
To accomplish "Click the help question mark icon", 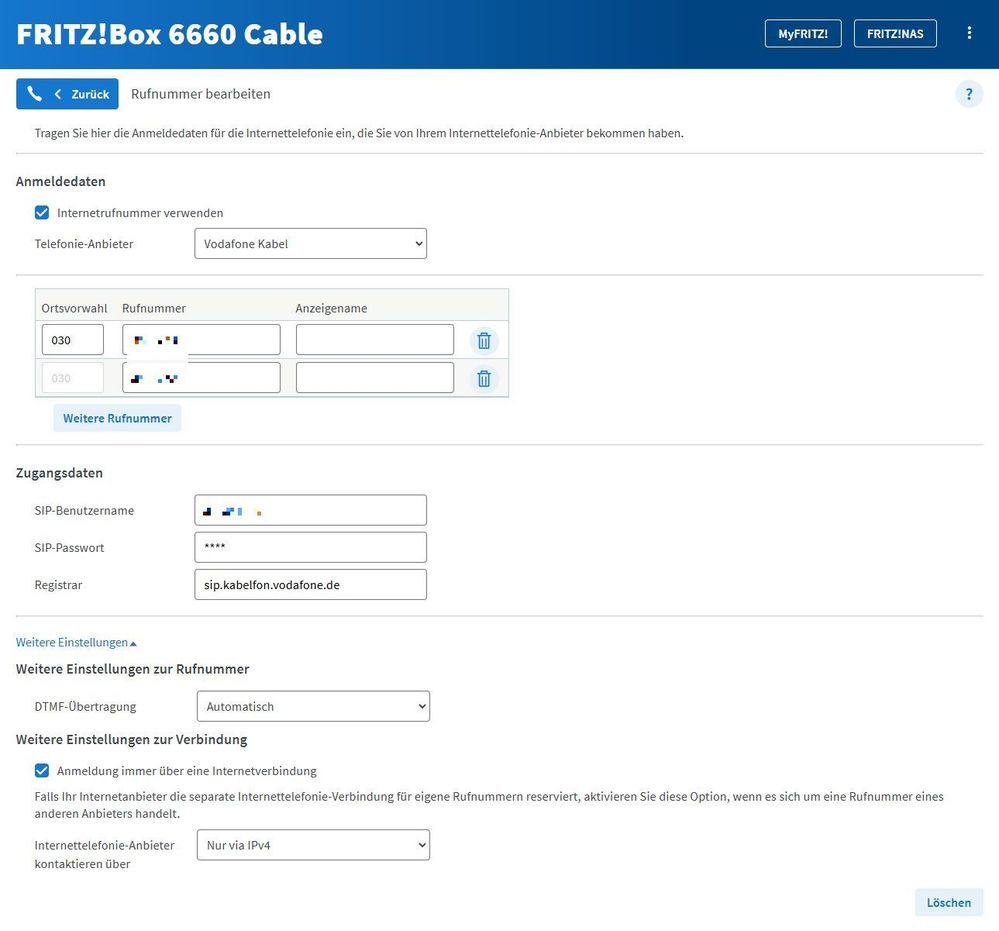I will pyautogui.click(x=969, y=94).
